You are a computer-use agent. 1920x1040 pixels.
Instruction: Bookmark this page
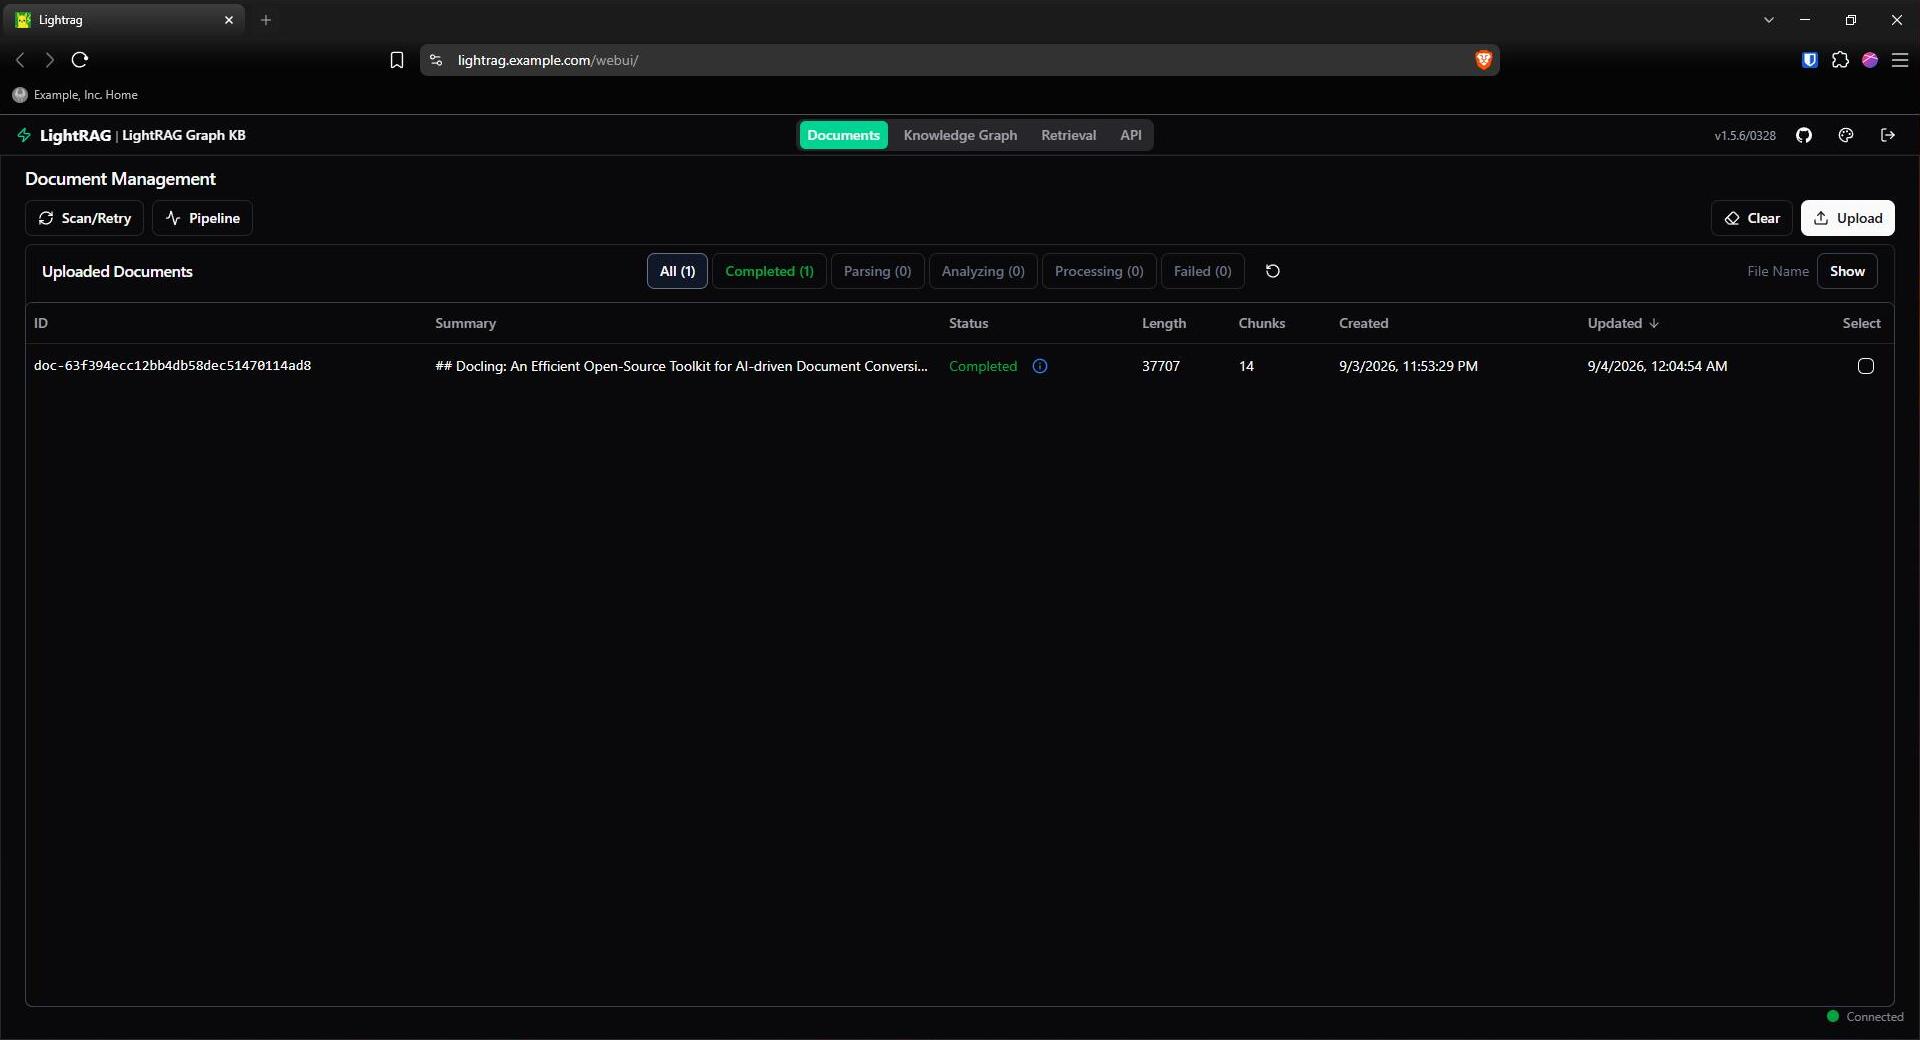(397, 60)
